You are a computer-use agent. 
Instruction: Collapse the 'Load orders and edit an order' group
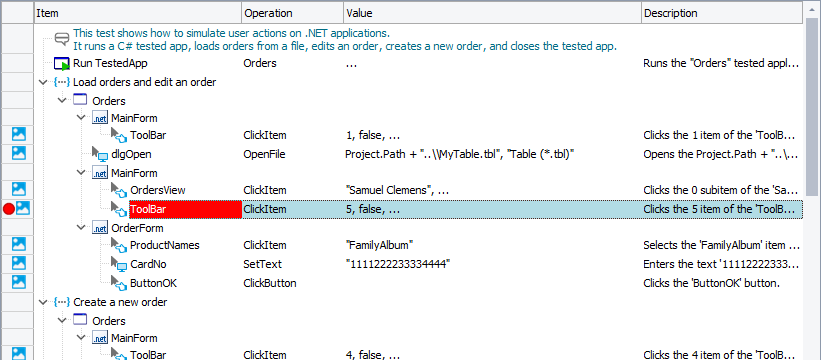(43, 82)
